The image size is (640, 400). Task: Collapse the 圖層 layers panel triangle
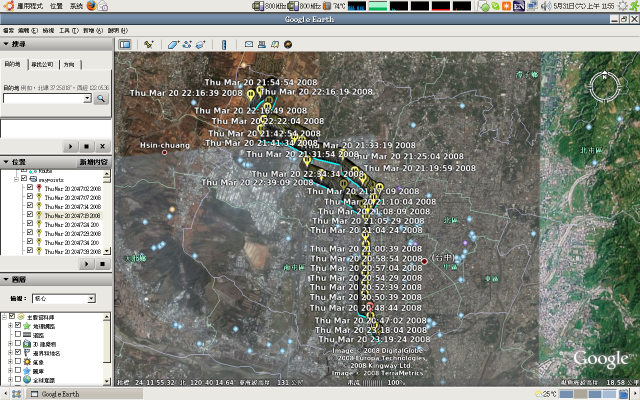6,279
